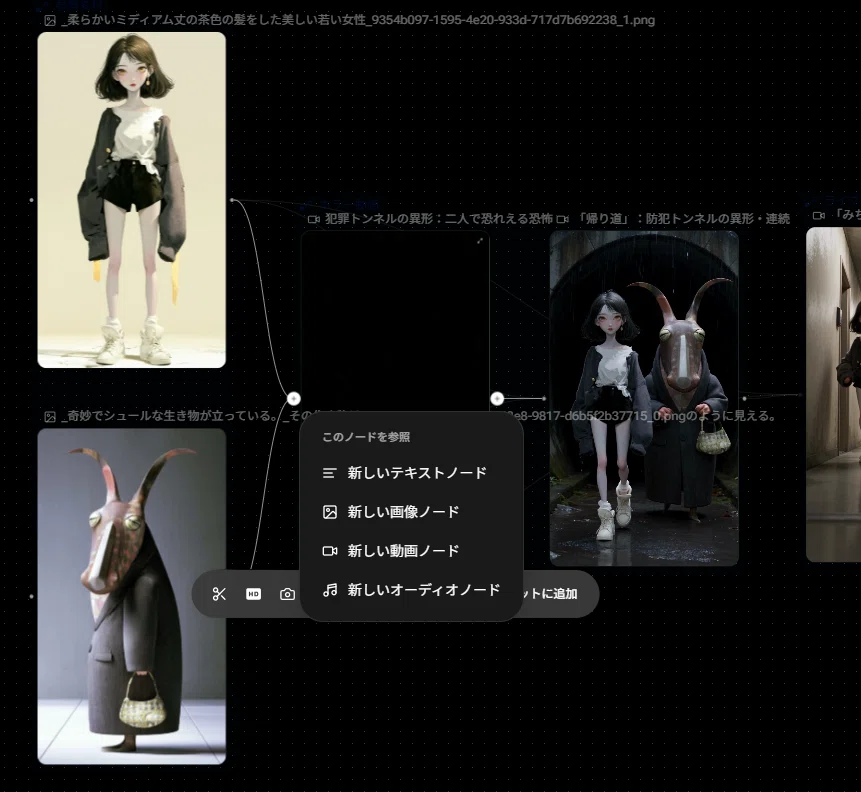Click image icon beside the woman image filename
Image resolution: width=861 pixels, height=792 pixels.
click(50, 21)
